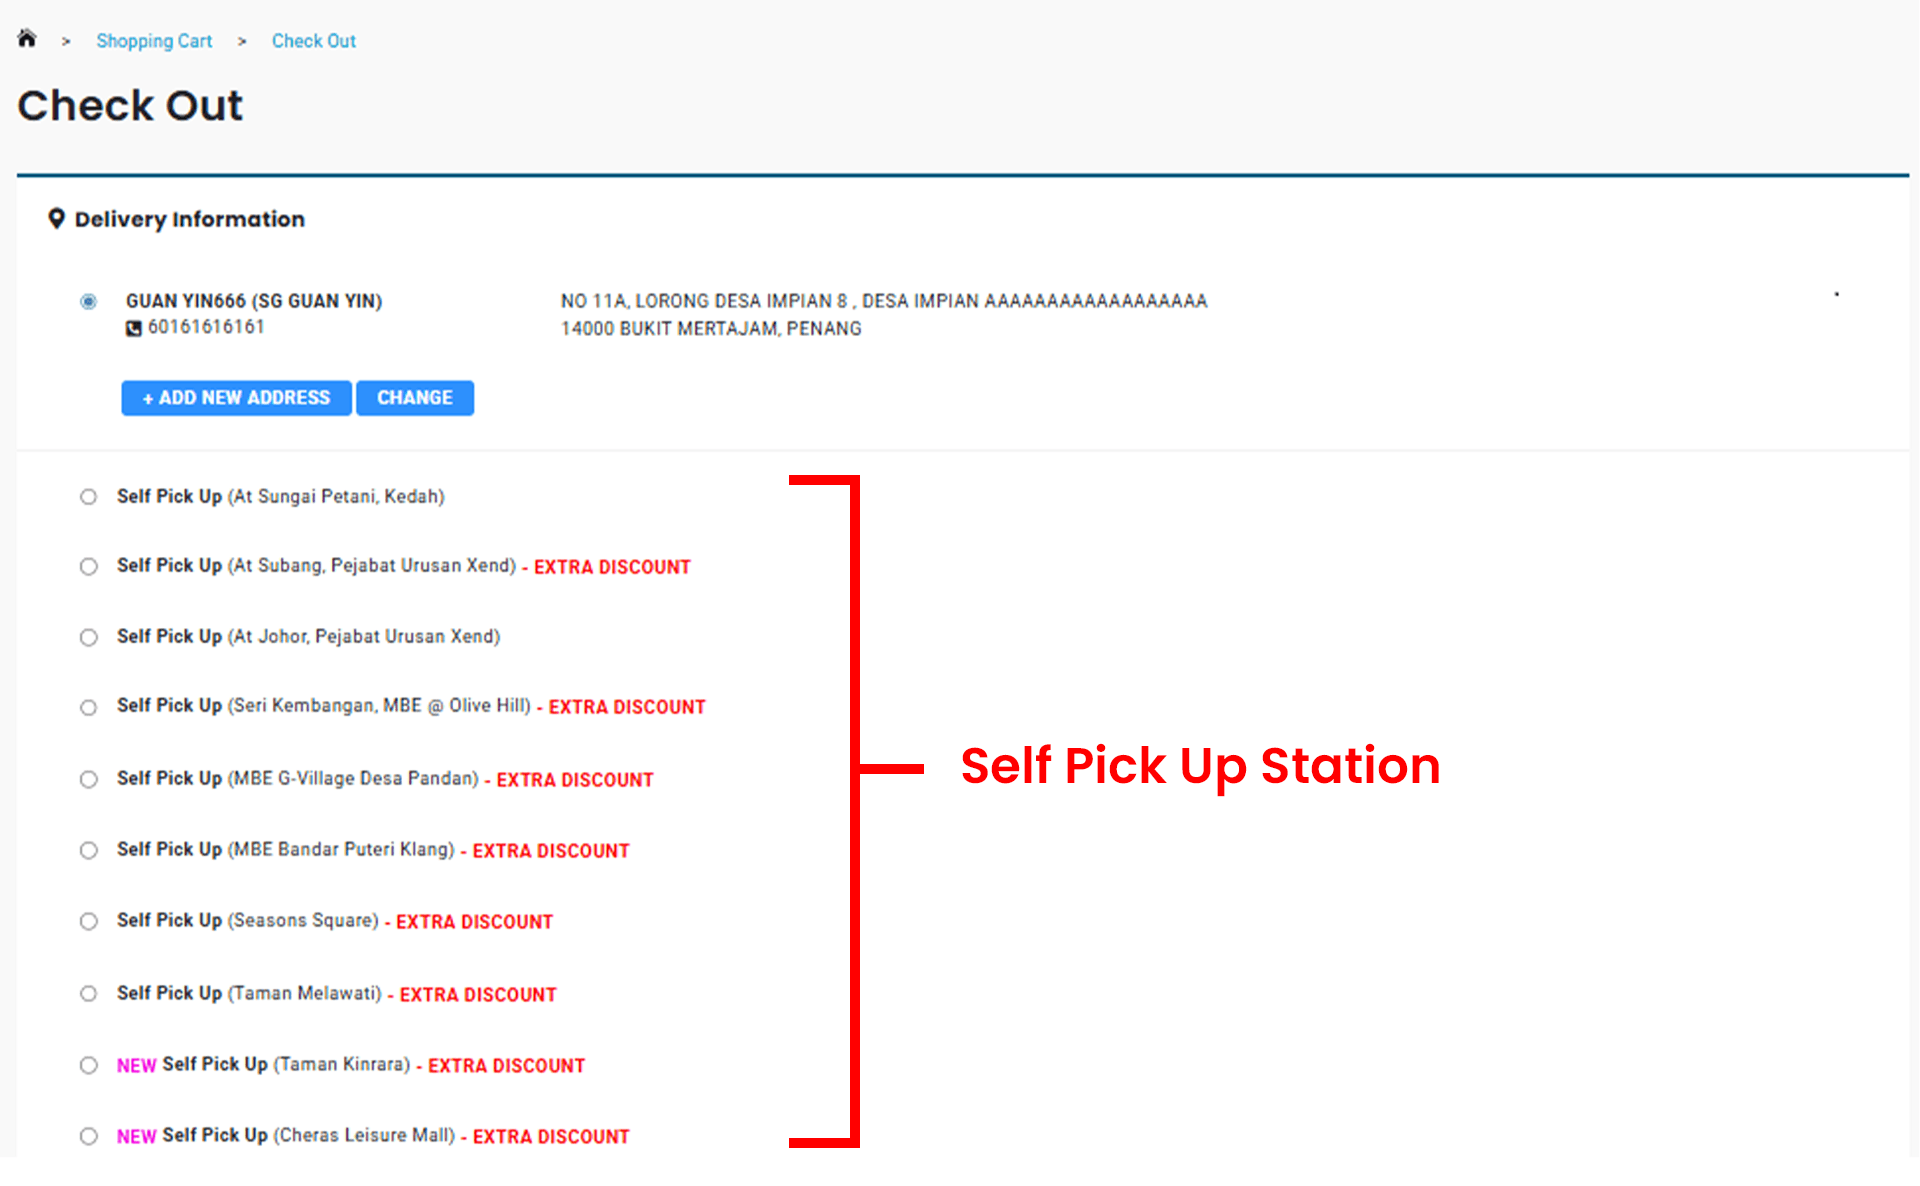
Task: Select the GUAN YIN666 delivery address radio button
Action: (88, 301)
